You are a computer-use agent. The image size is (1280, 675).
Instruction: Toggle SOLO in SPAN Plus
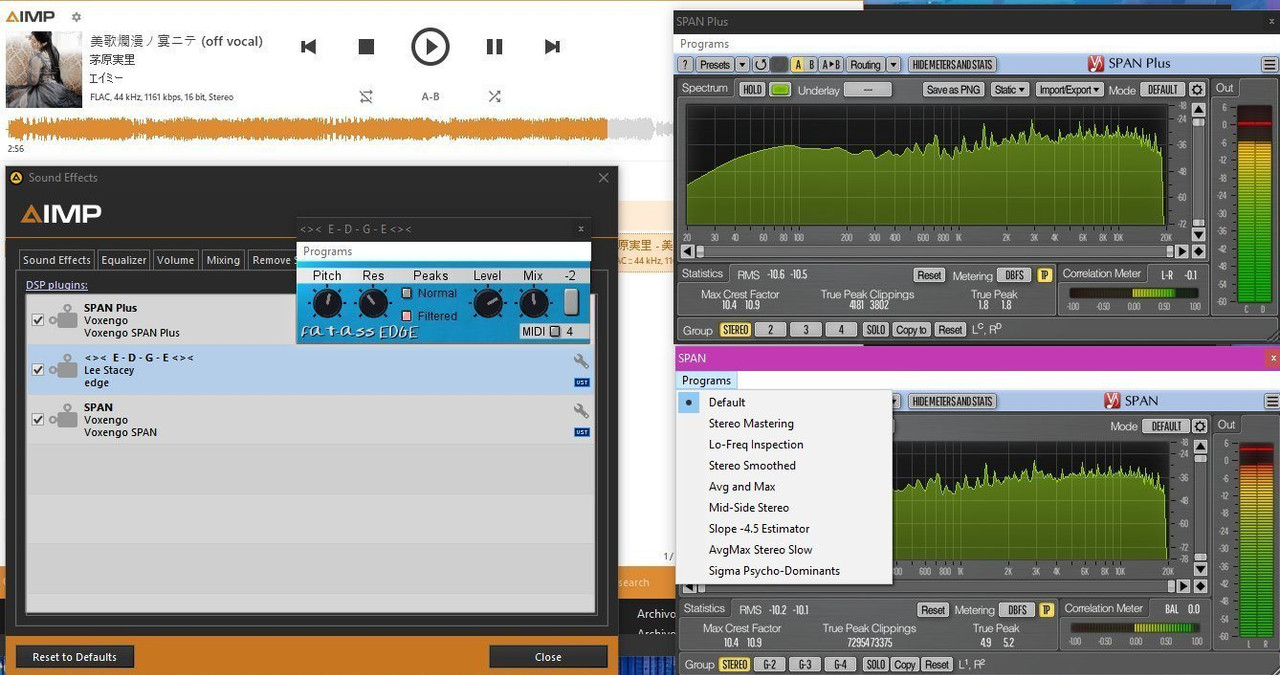(x=875, y=329)
